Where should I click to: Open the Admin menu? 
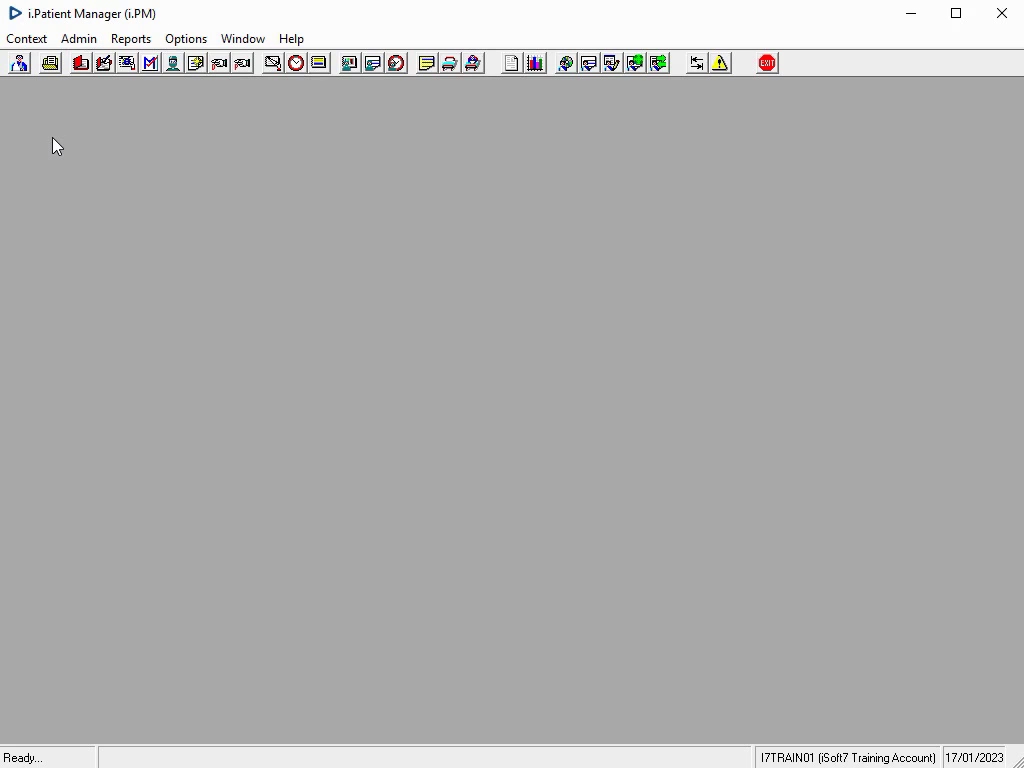coord(79,39)
